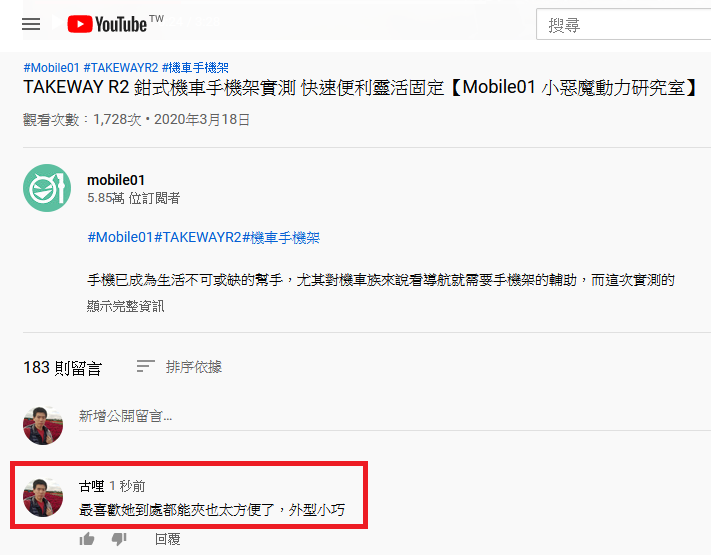Like the comment with thumbs-up icon
The width and height of the screenshot is (711, 555).
point(87,539)
